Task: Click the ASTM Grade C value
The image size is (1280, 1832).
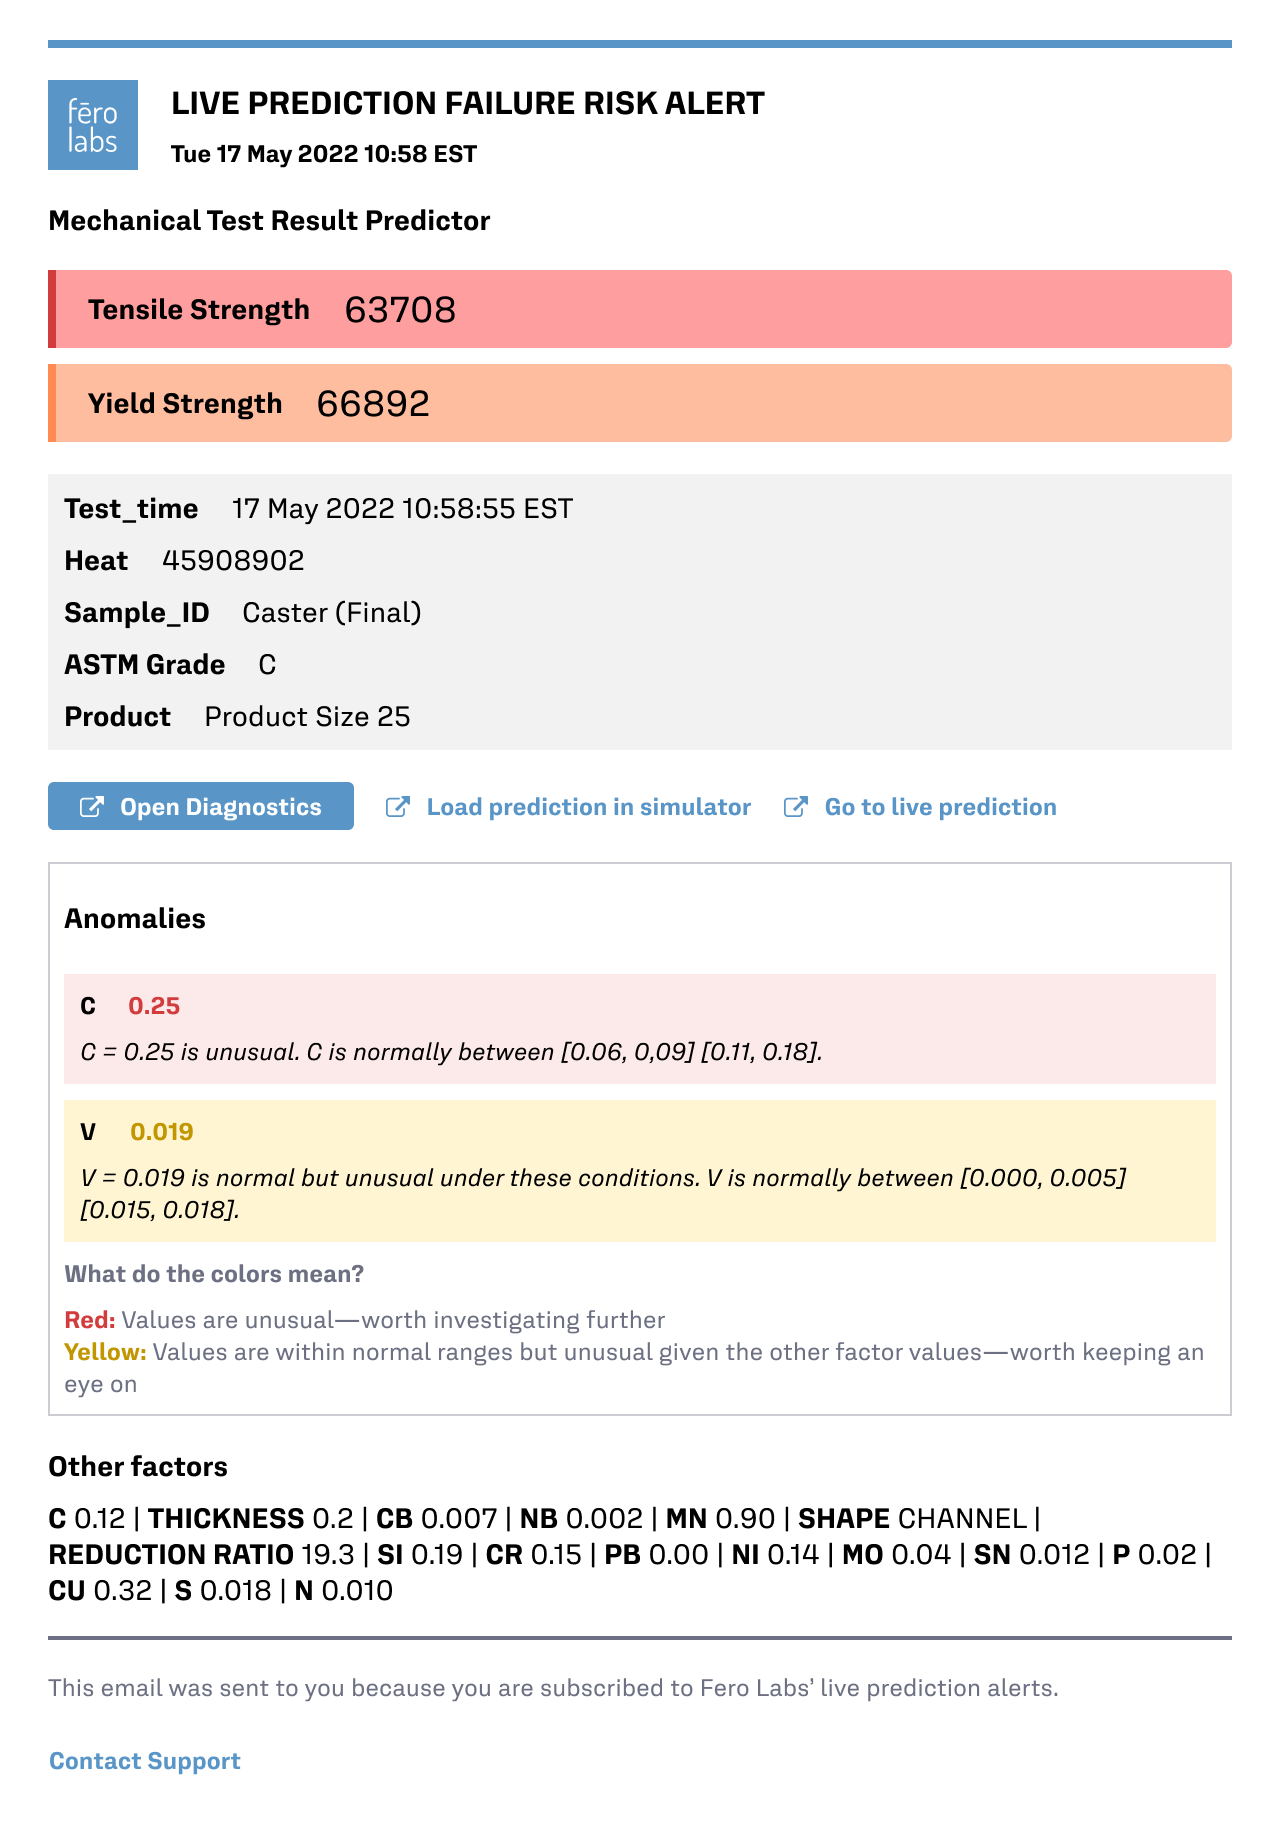Action: pos(265,664)
